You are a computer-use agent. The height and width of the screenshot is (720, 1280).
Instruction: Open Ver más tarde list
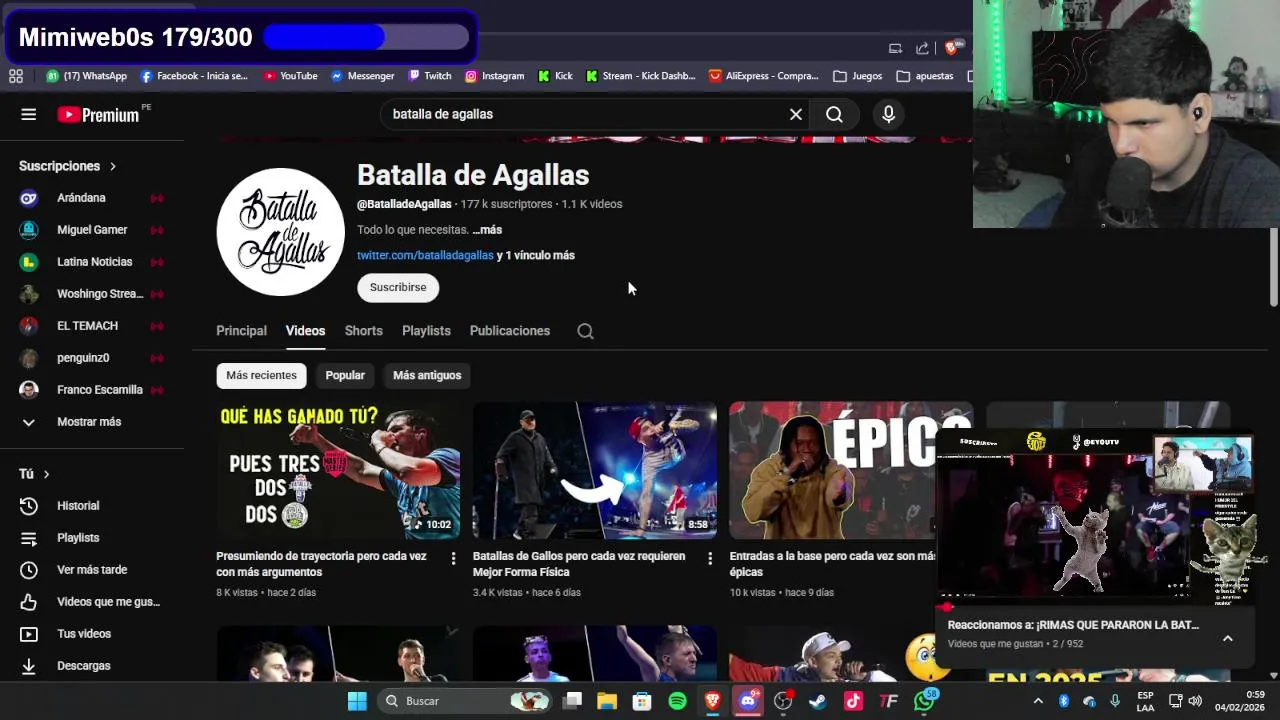pos(90,570)
